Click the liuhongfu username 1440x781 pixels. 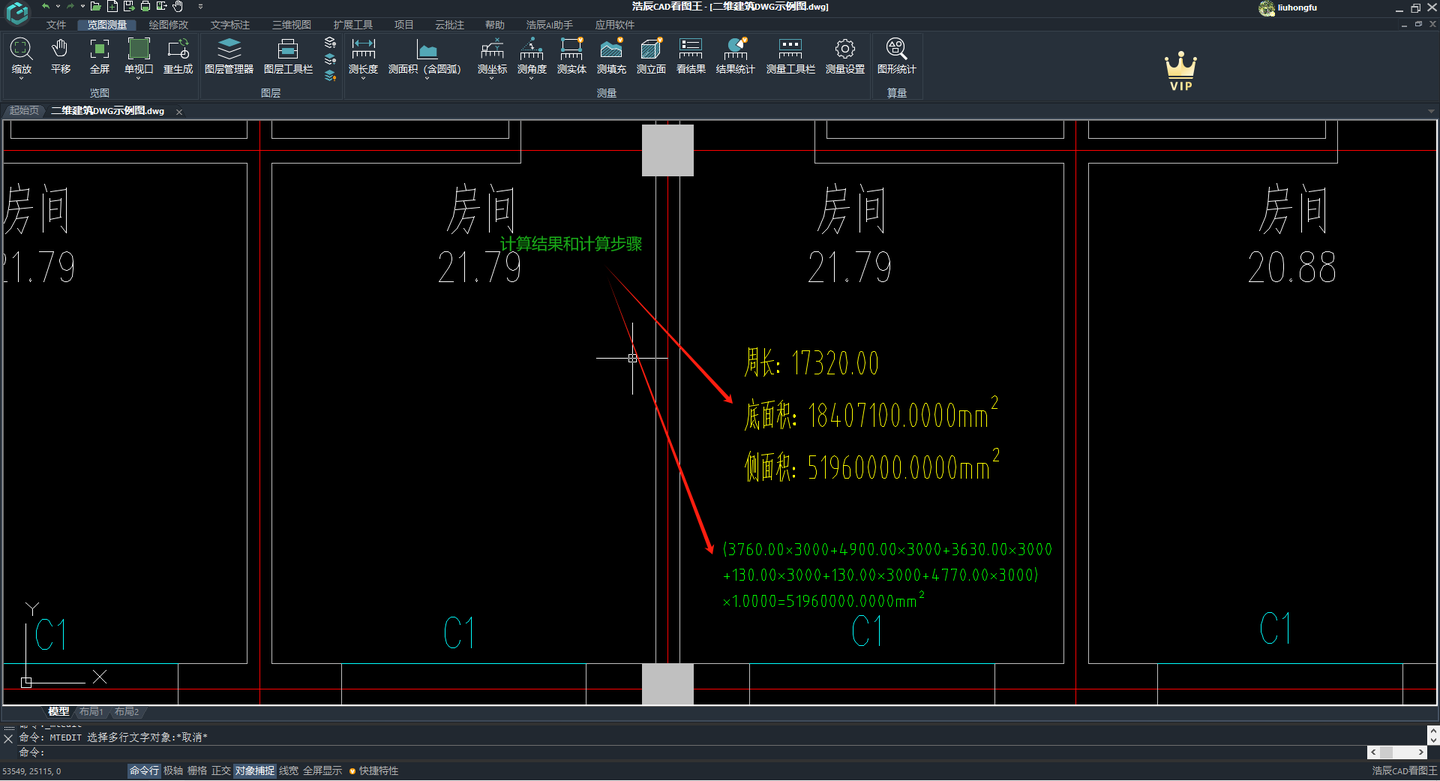pos(1297,8)
